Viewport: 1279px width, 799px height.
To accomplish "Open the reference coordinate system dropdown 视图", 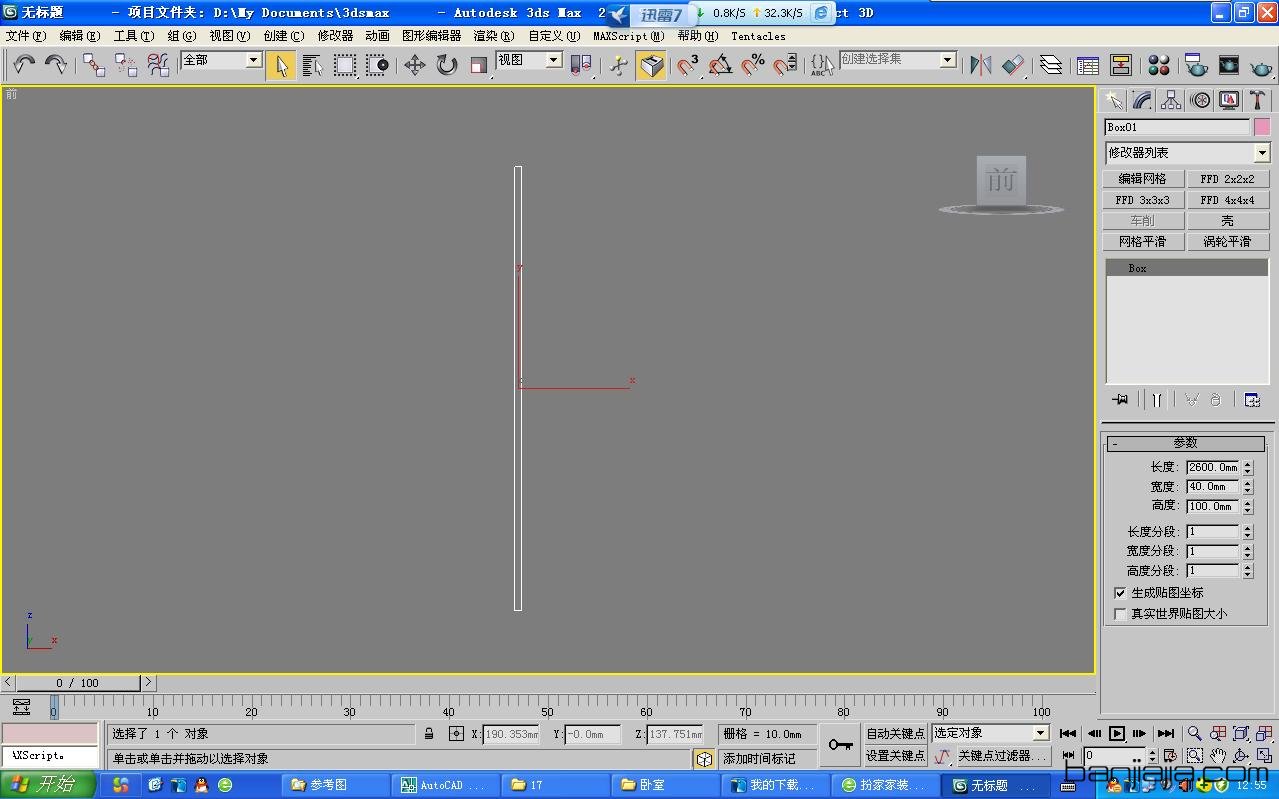I will (x=529, y=60).
